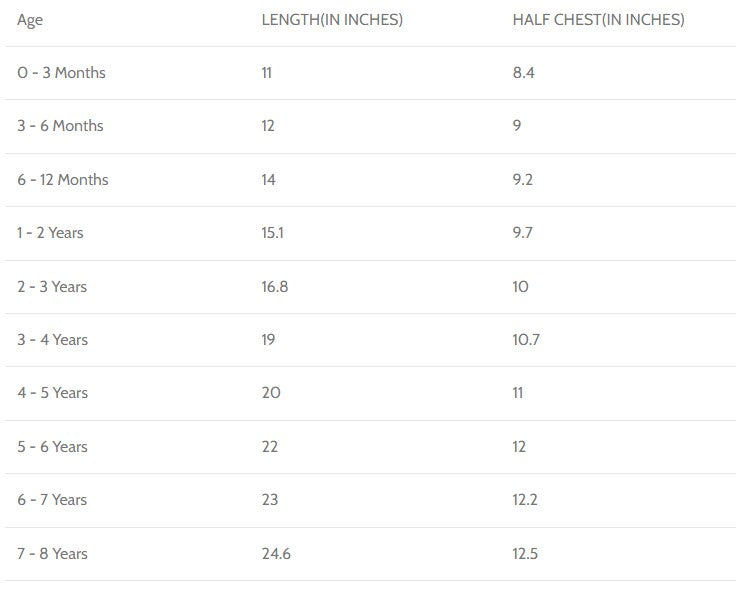This screenshot has height=589, width=736.
Task: Click the 10.7 half chest value
Action: click(x=526, y=340)
